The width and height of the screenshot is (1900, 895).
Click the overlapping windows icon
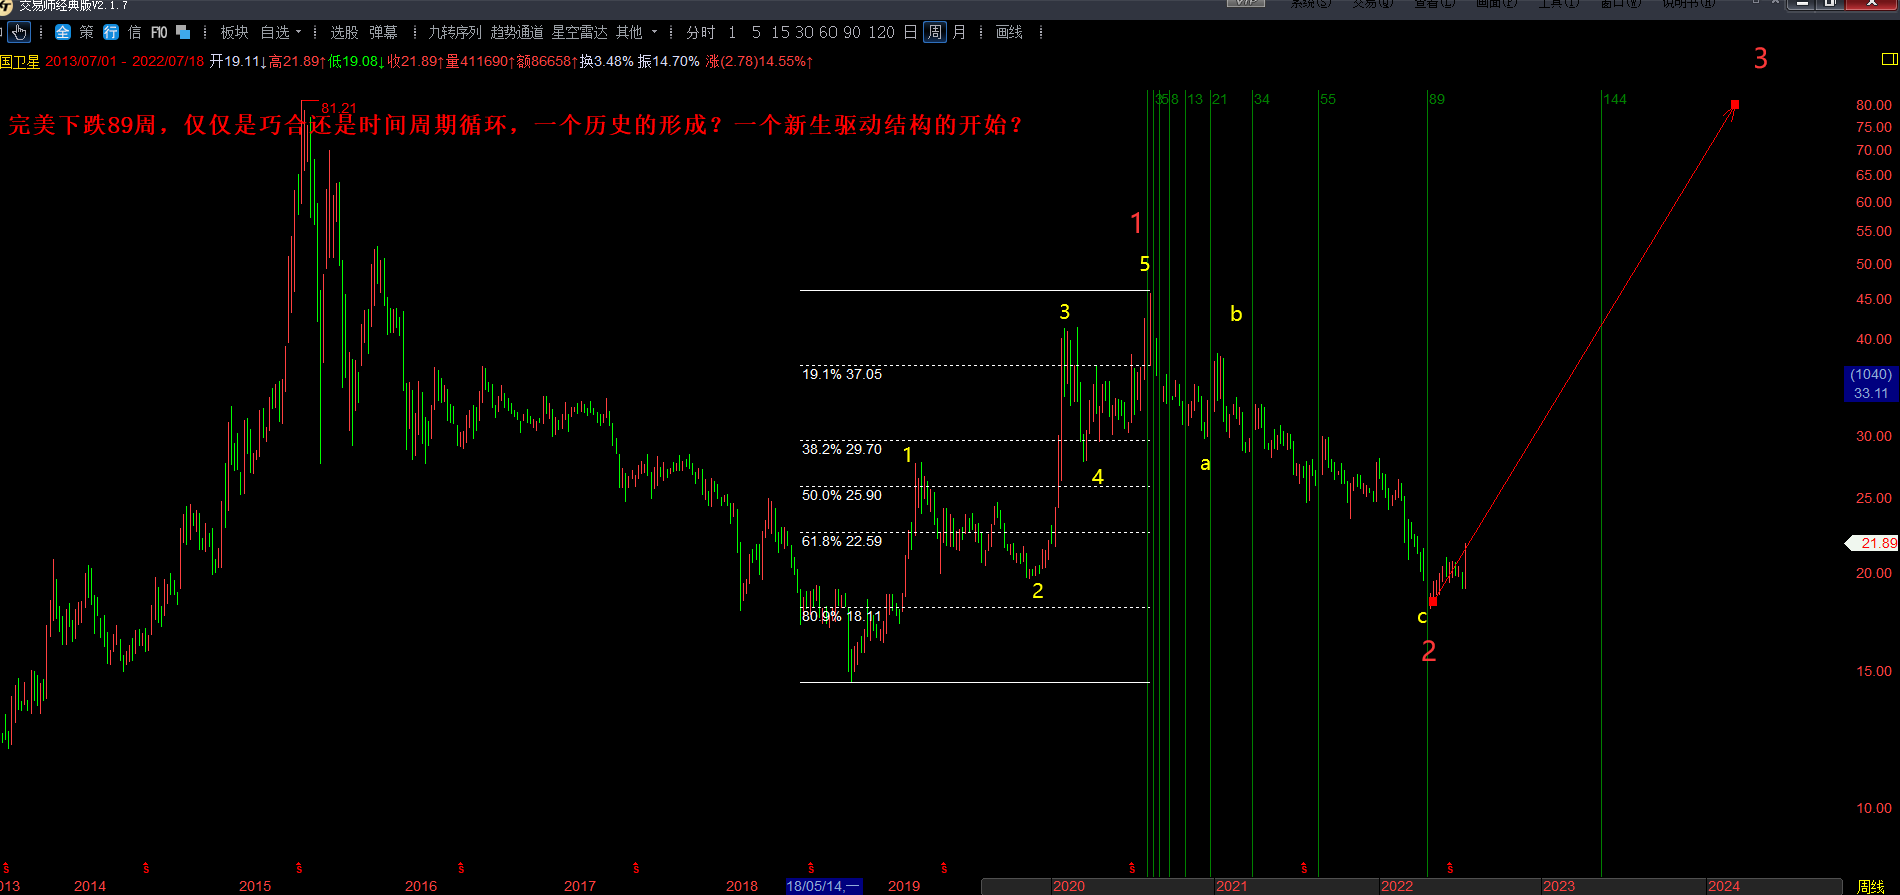183,32
